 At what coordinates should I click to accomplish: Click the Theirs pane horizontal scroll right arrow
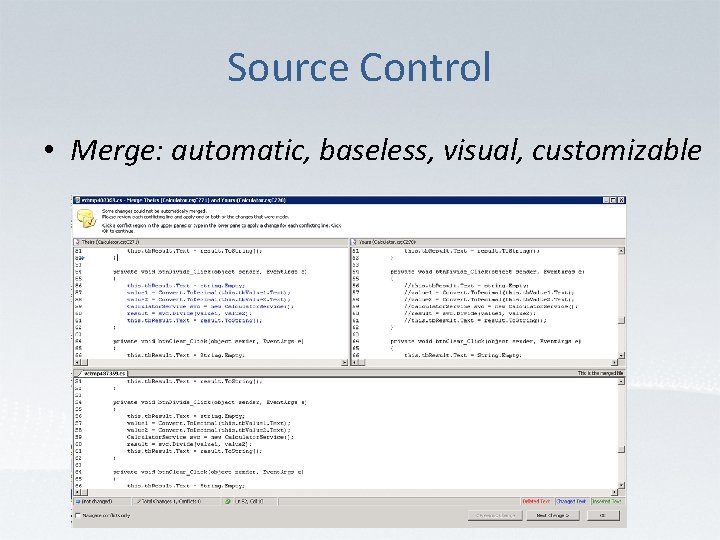tap(344, 362)
